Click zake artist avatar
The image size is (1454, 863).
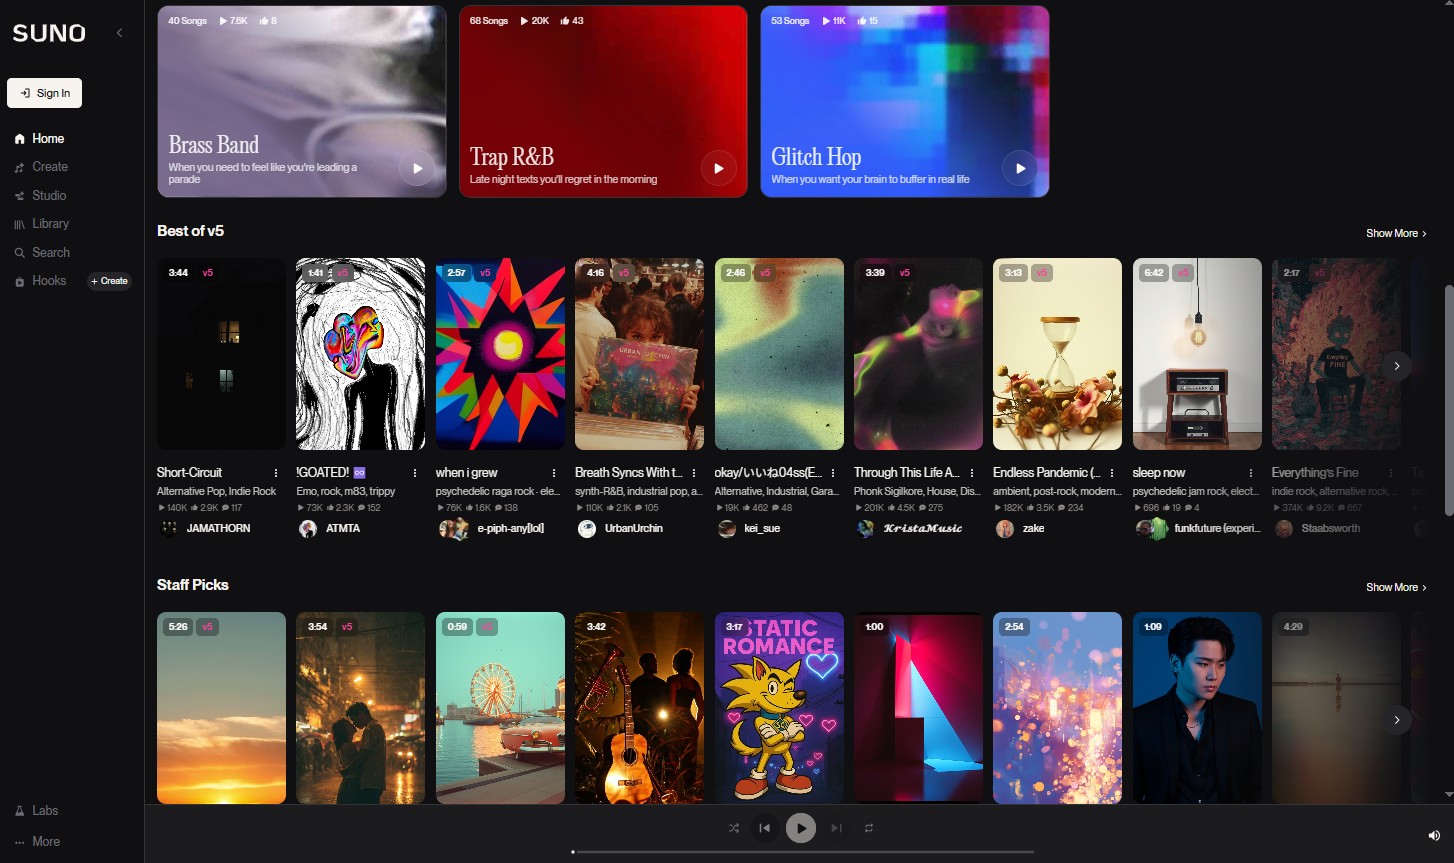(x=1005, y=529)
